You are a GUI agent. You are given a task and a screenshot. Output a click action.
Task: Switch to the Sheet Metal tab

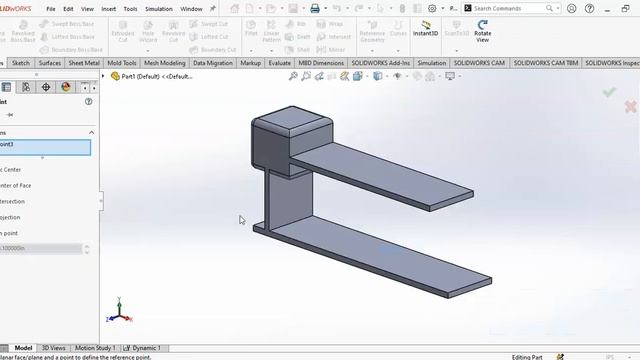pos(84,63)
